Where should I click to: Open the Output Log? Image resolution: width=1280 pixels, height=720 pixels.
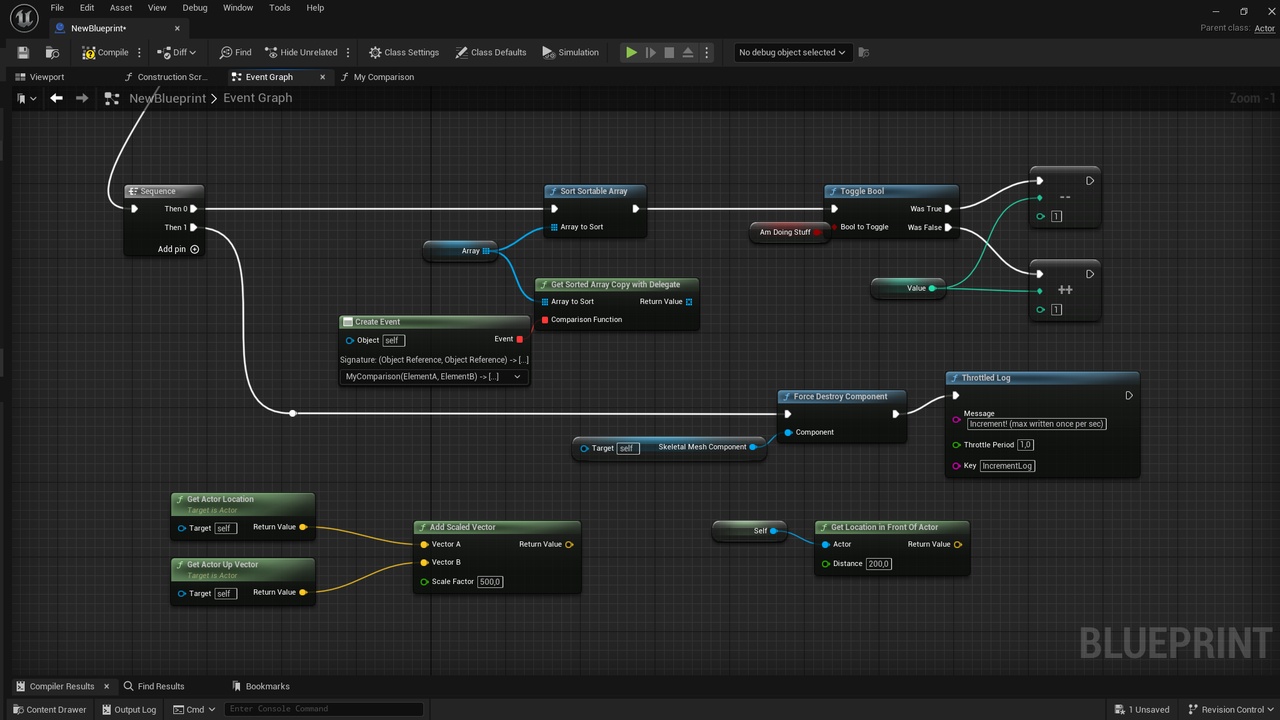tap(129, 710)
